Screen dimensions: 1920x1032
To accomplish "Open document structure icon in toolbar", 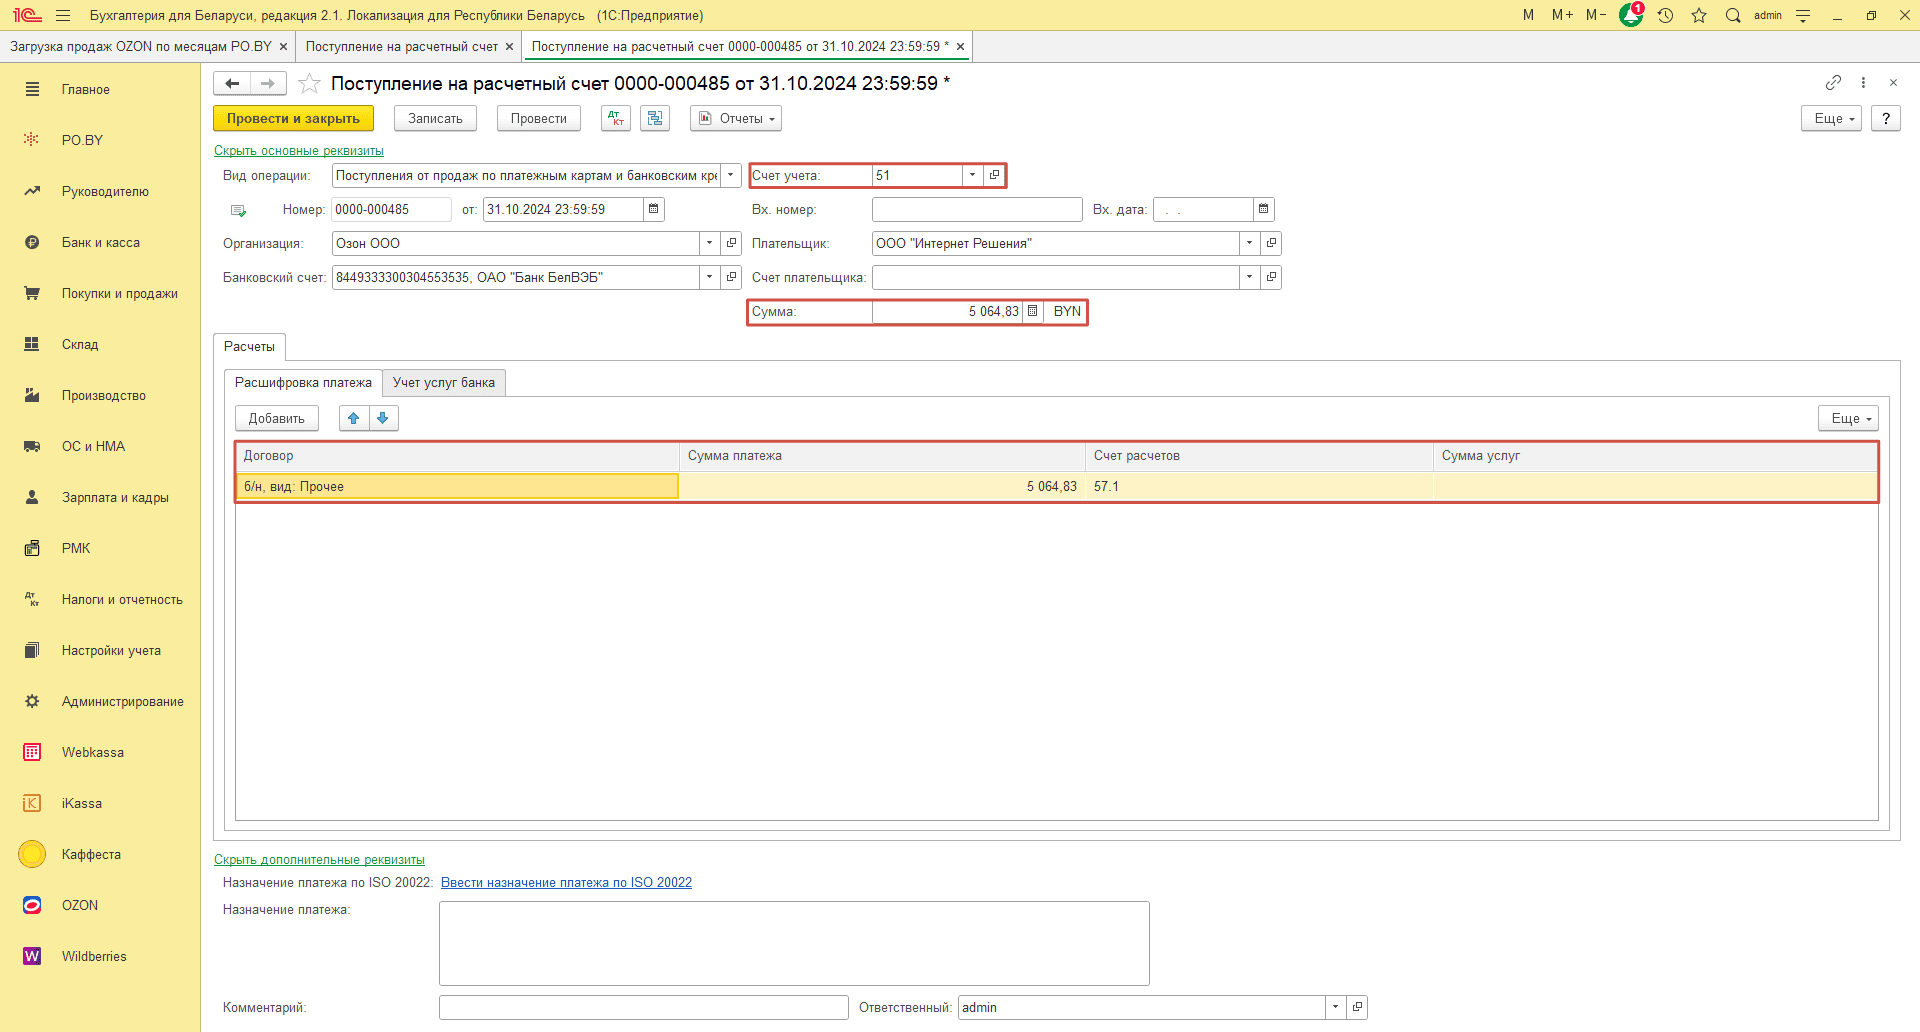I will click(655, 118).
